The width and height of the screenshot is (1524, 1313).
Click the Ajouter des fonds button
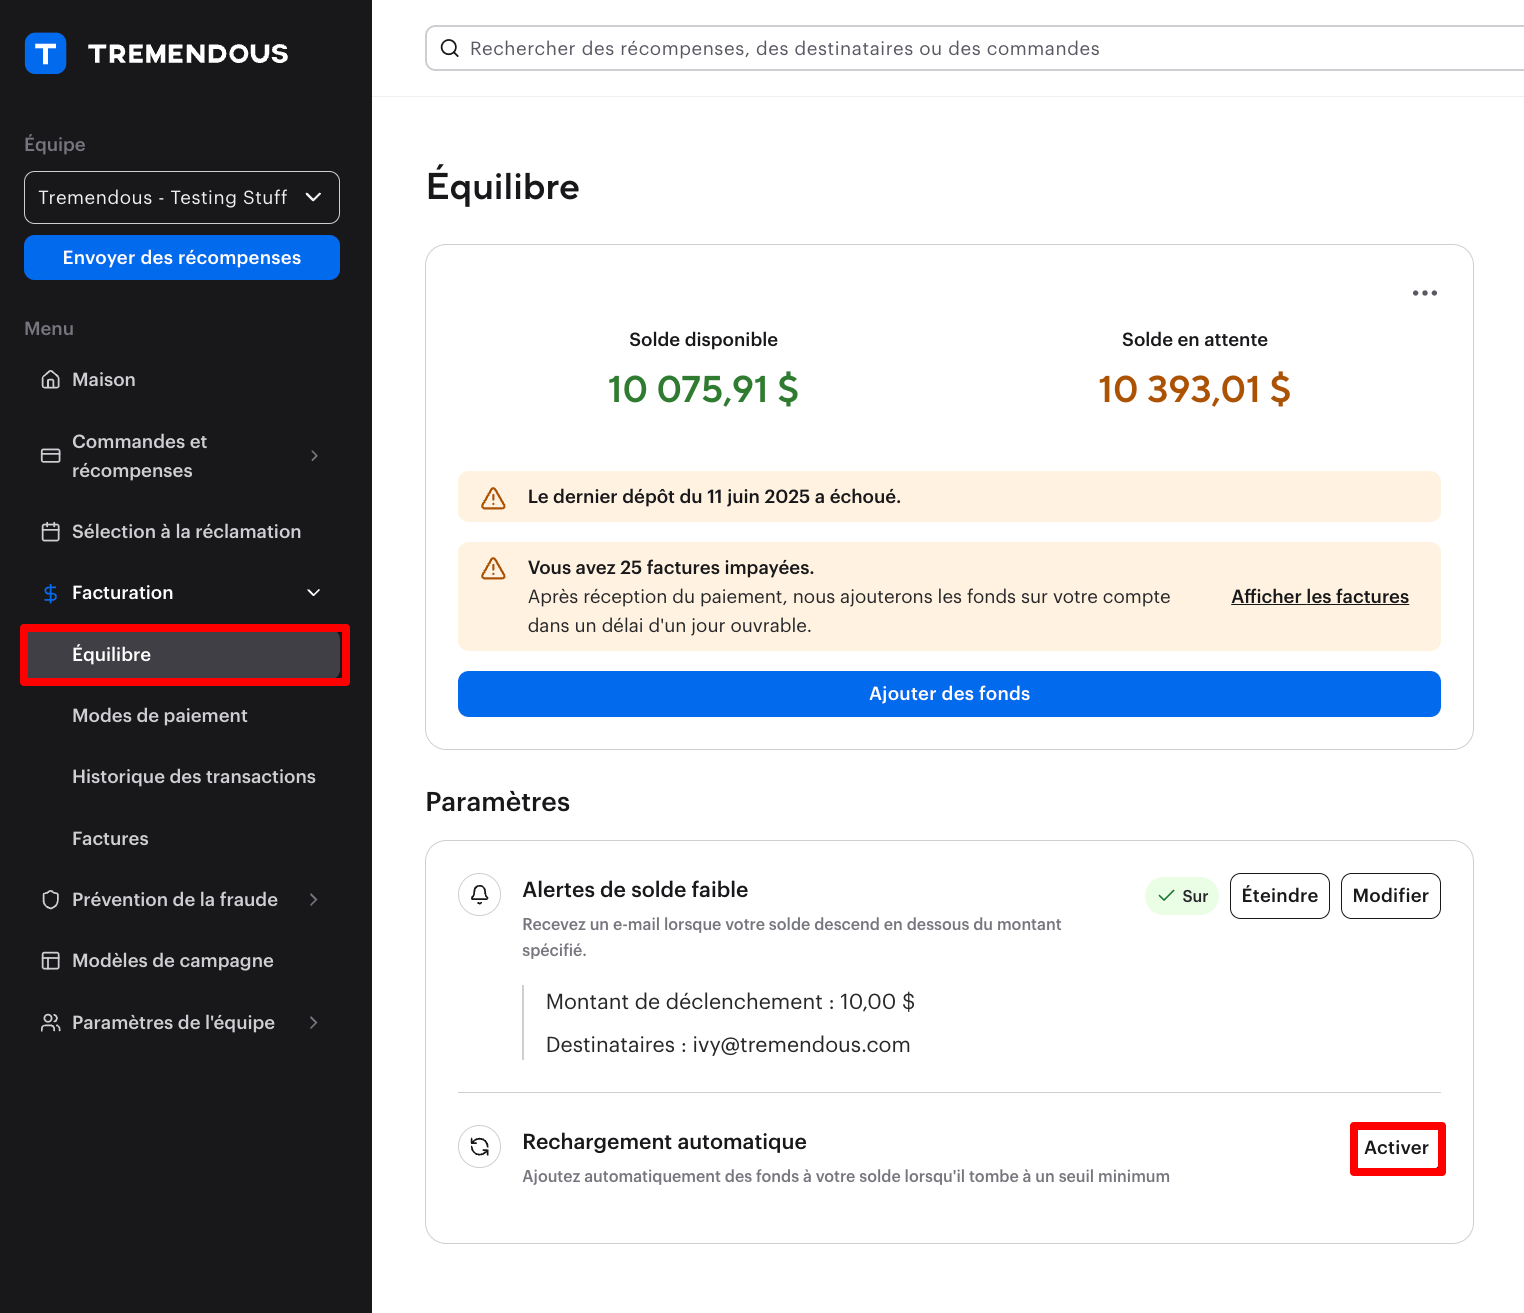949,694
